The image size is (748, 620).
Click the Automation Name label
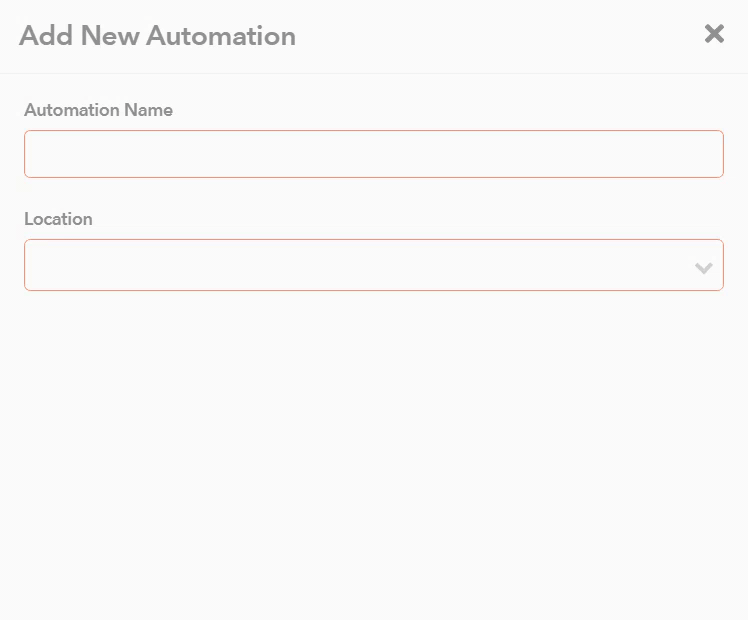pos(98,110)
